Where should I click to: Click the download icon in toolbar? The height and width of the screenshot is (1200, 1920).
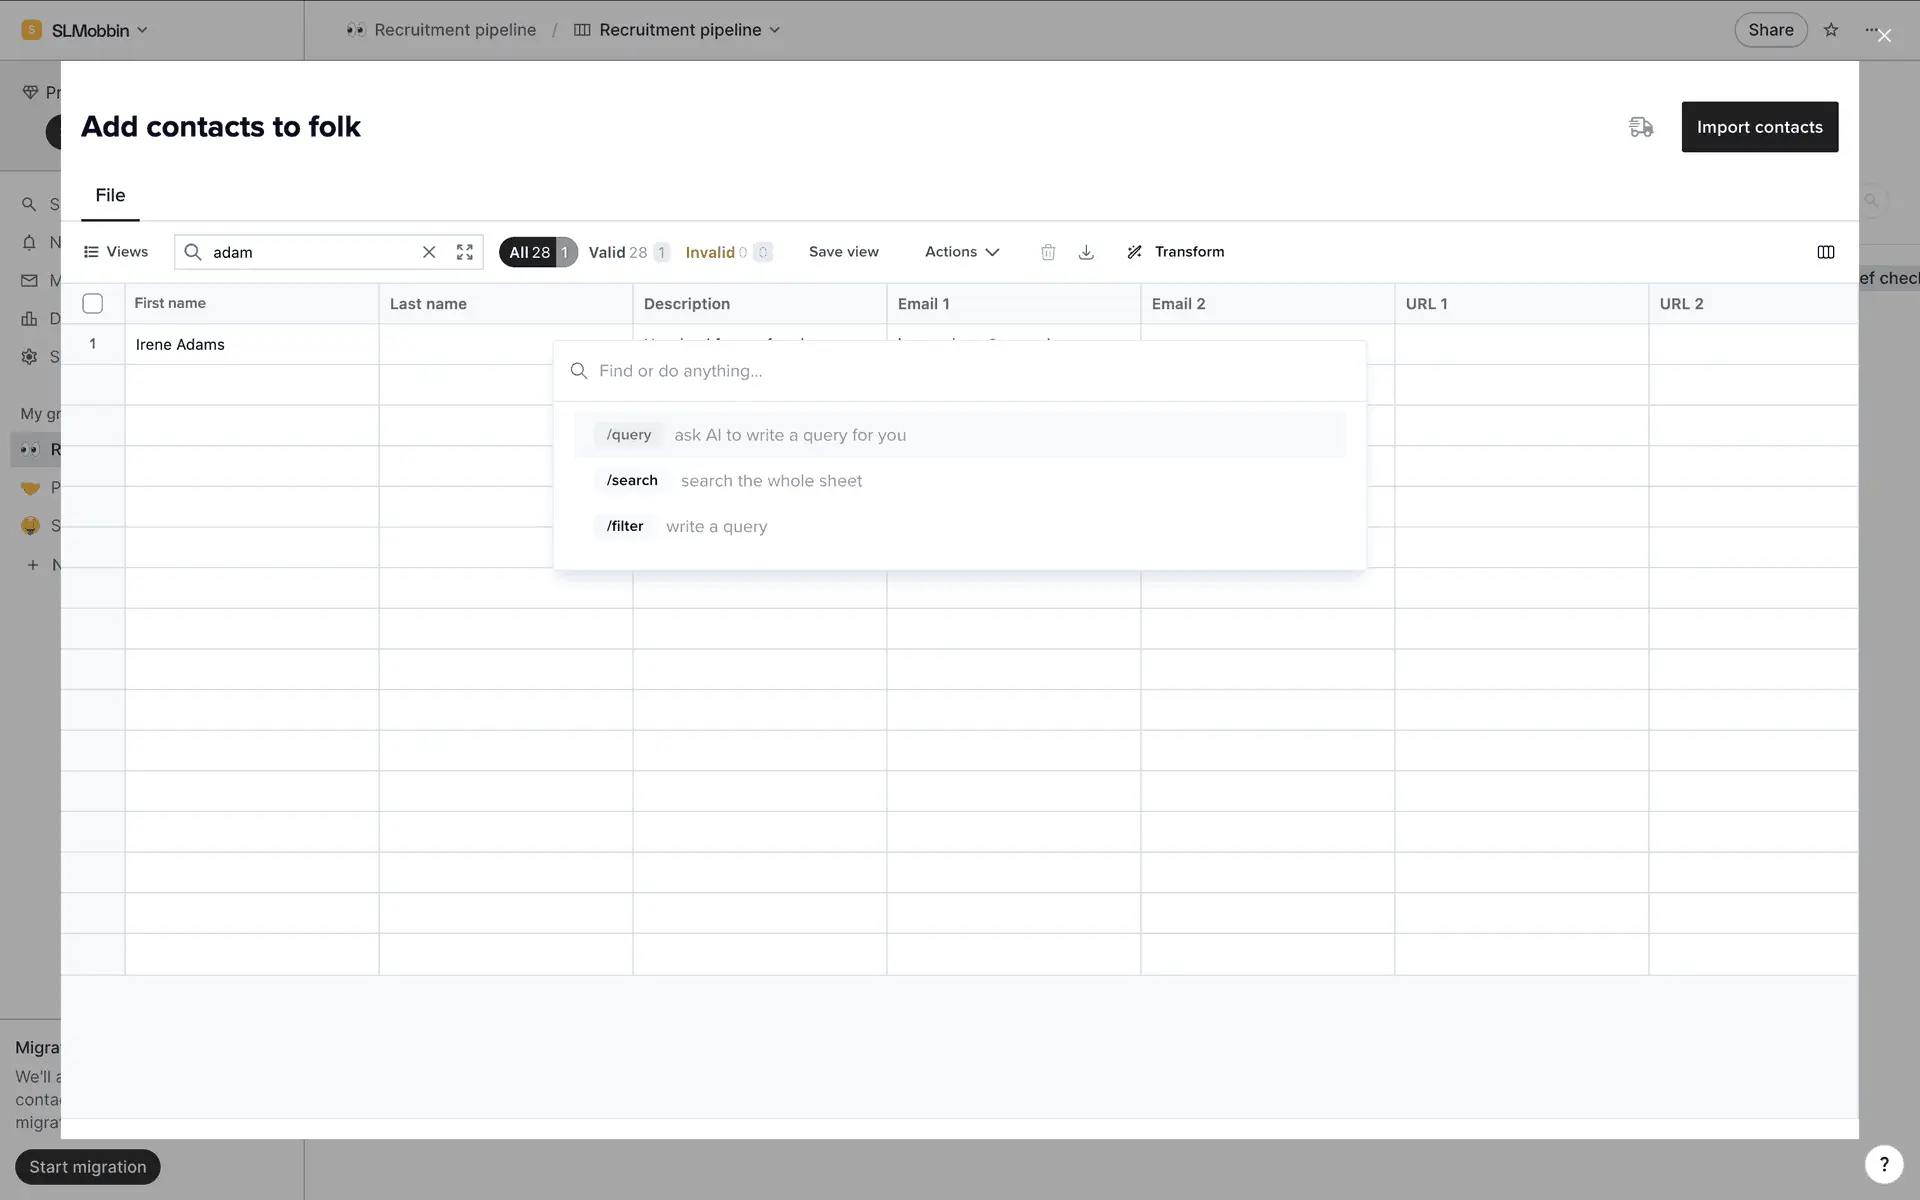[1086, 252]
